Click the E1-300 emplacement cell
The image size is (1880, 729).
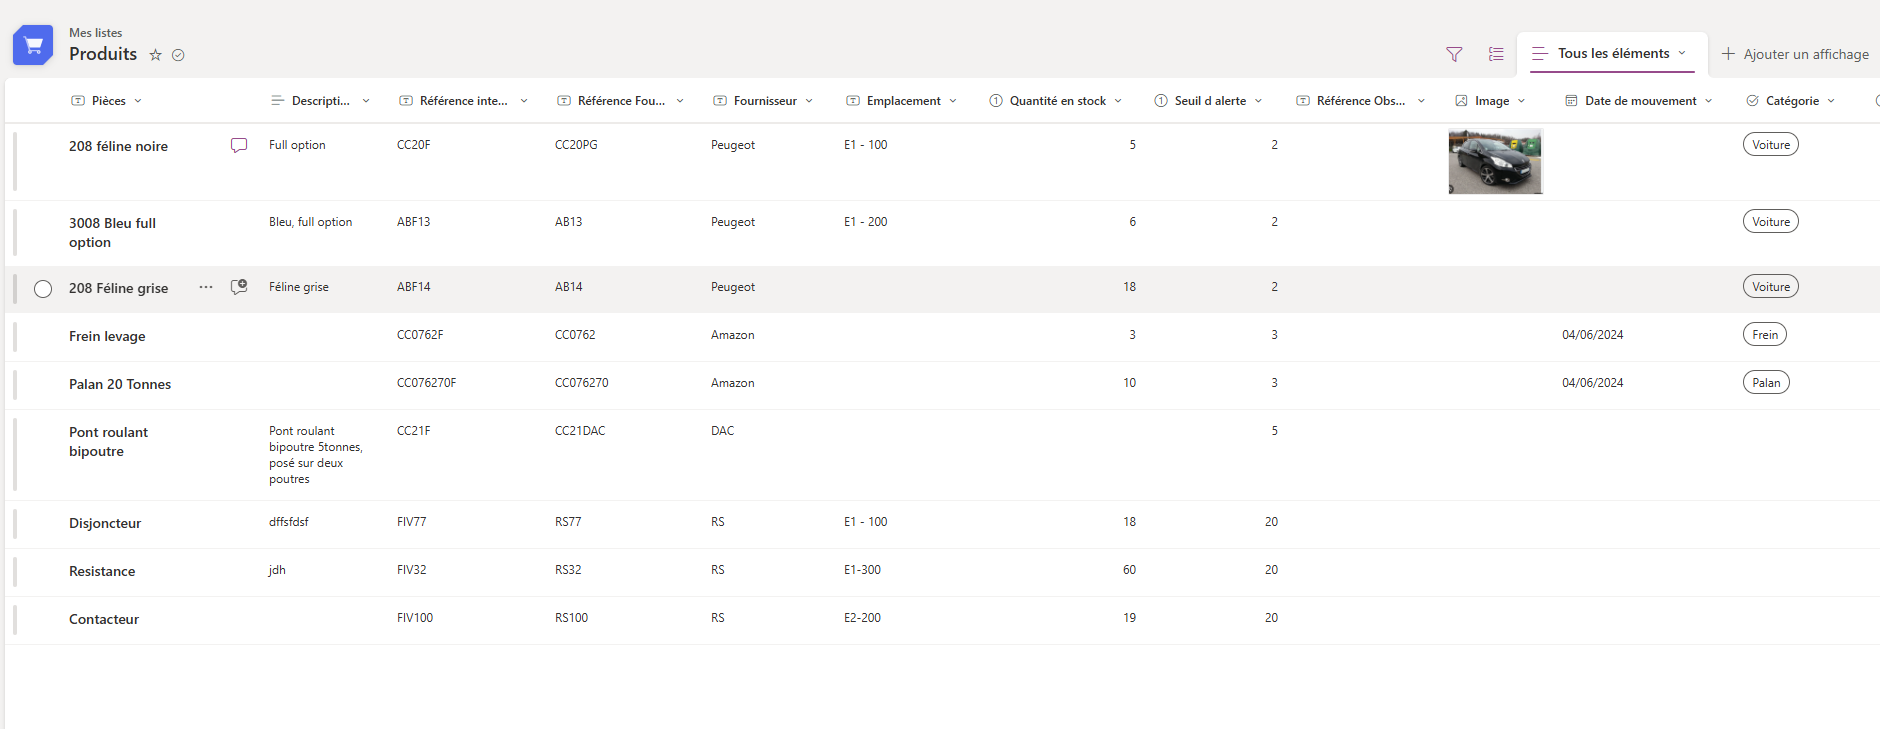862,570
